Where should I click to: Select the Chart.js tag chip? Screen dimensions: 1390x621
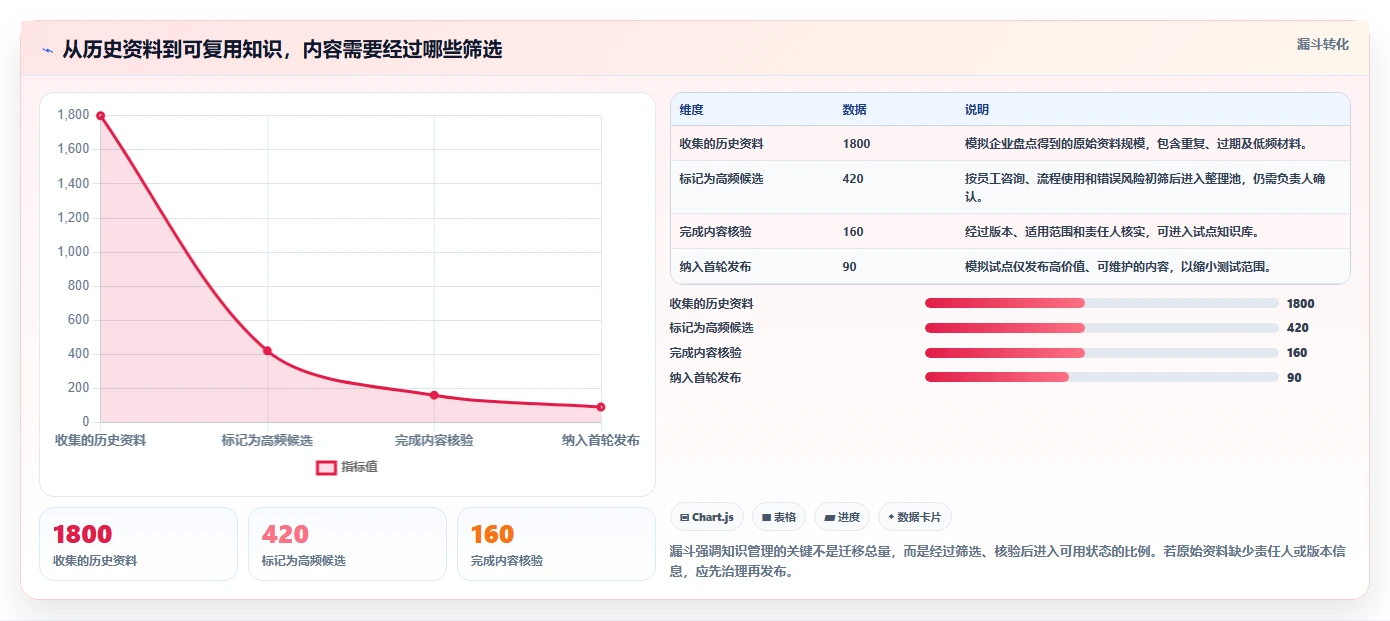tap(706, 517)
